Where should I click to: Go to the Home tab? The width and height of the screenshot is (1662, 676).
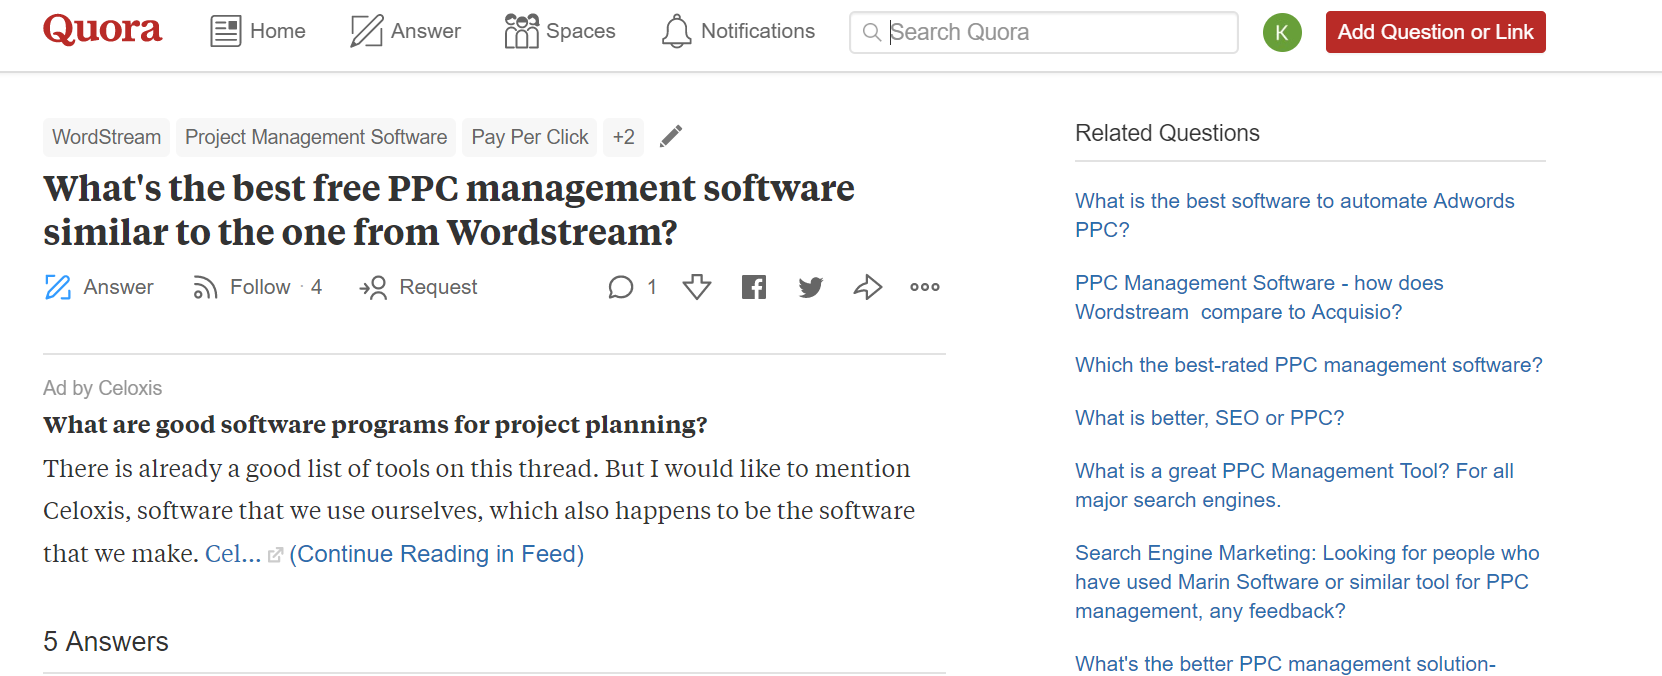tap(258, 32)
